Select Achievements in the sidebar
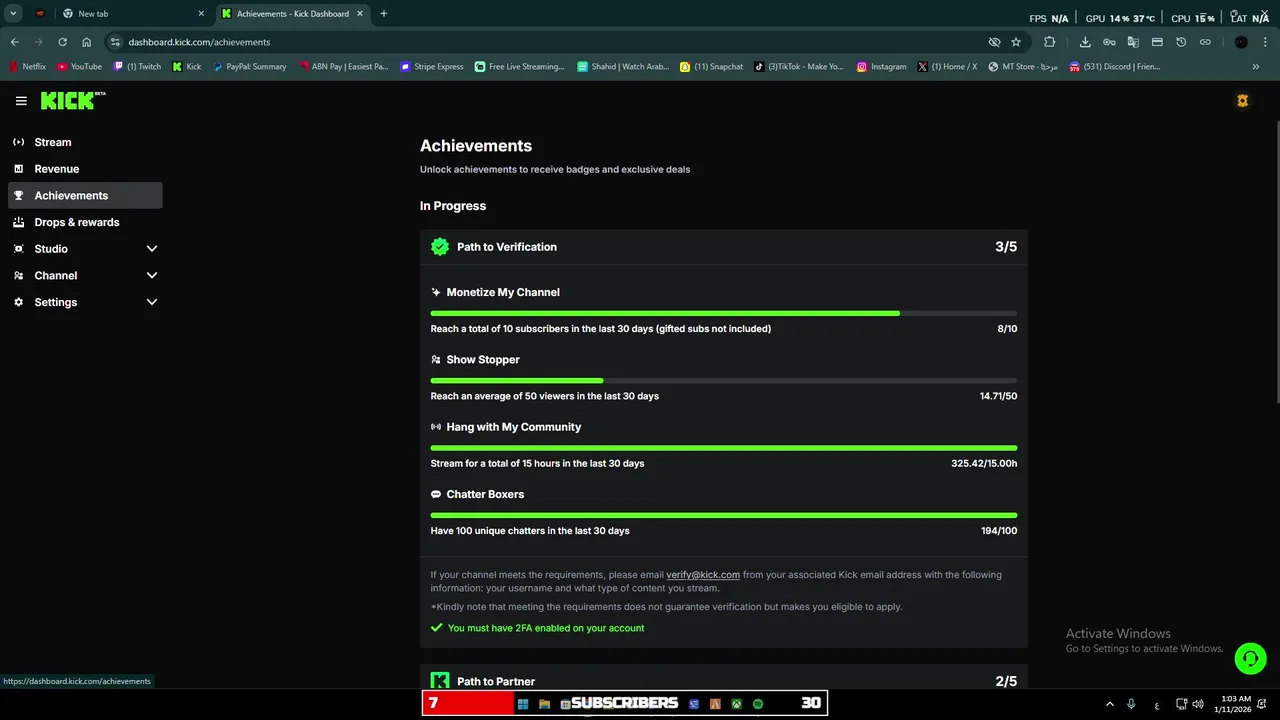1280x720 pixels. click(85, 195)
